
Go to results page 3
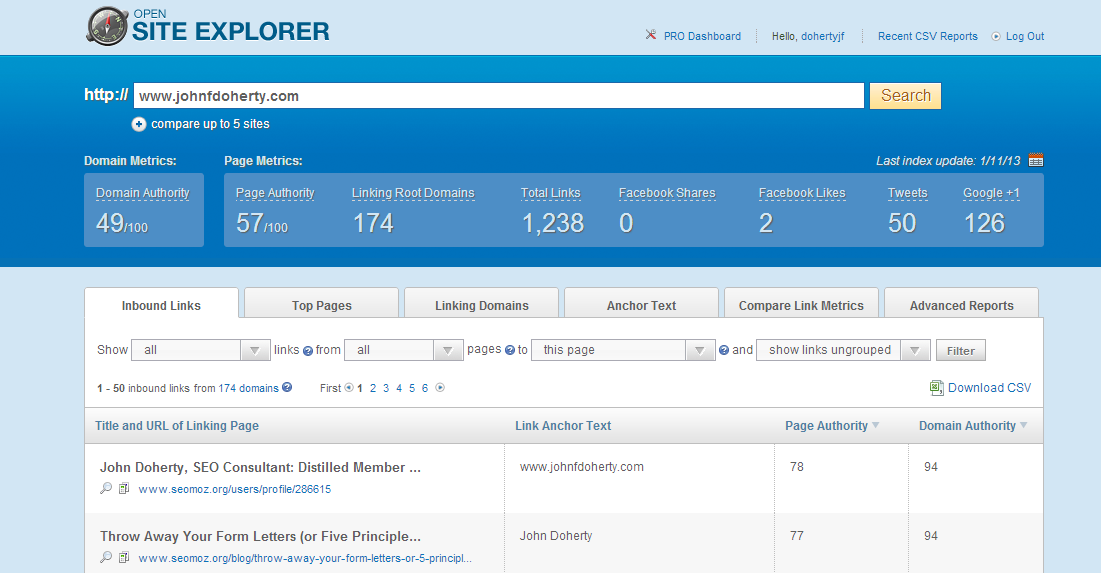[x=385, y=388]
